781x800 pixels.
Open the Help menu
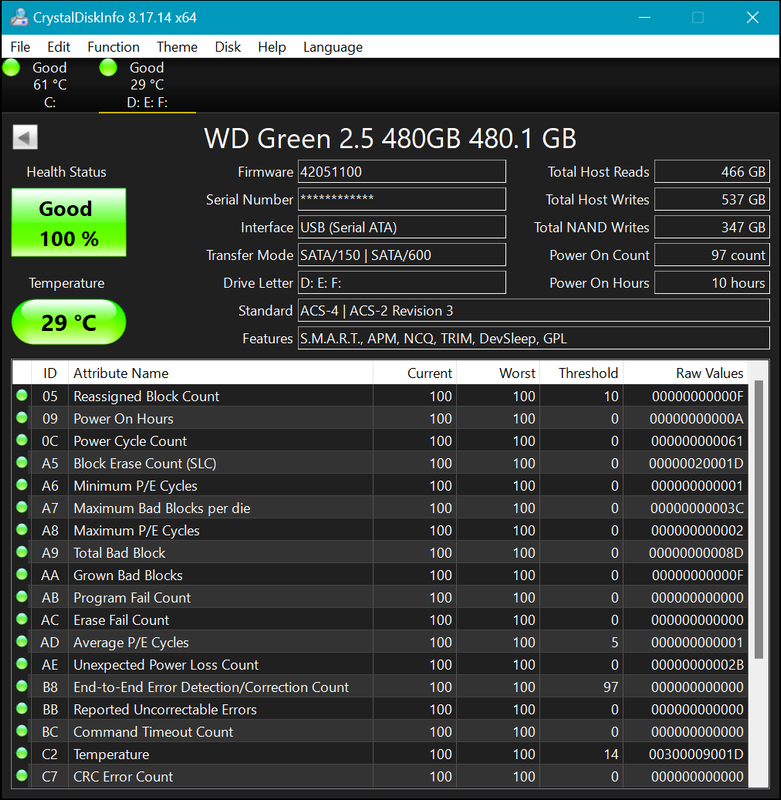point(271,47)
